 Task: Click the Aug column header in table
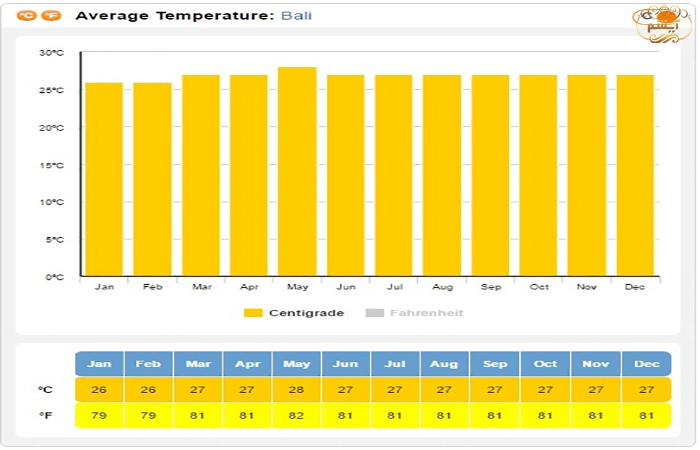coord(444,364)
